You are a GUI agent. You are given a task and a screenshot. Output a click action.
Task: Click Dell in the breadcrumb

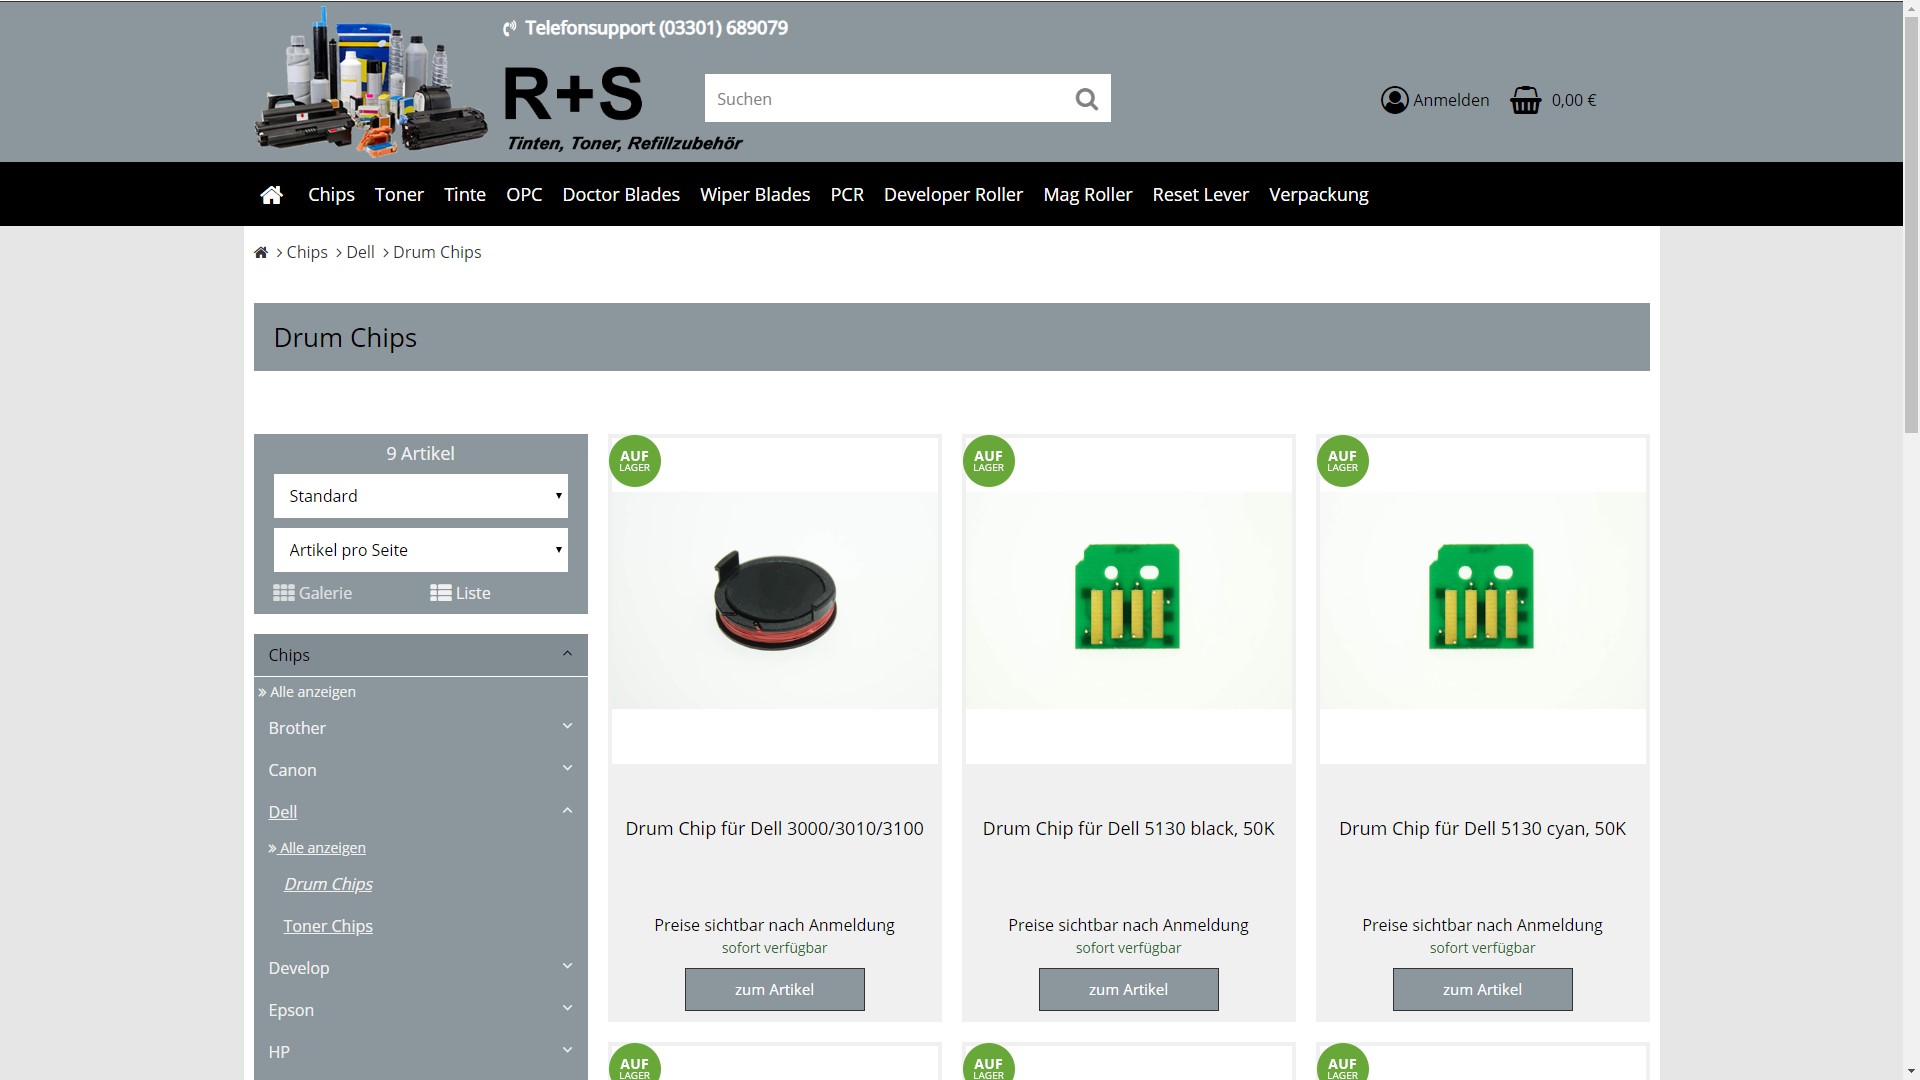[x=360, y=253]
